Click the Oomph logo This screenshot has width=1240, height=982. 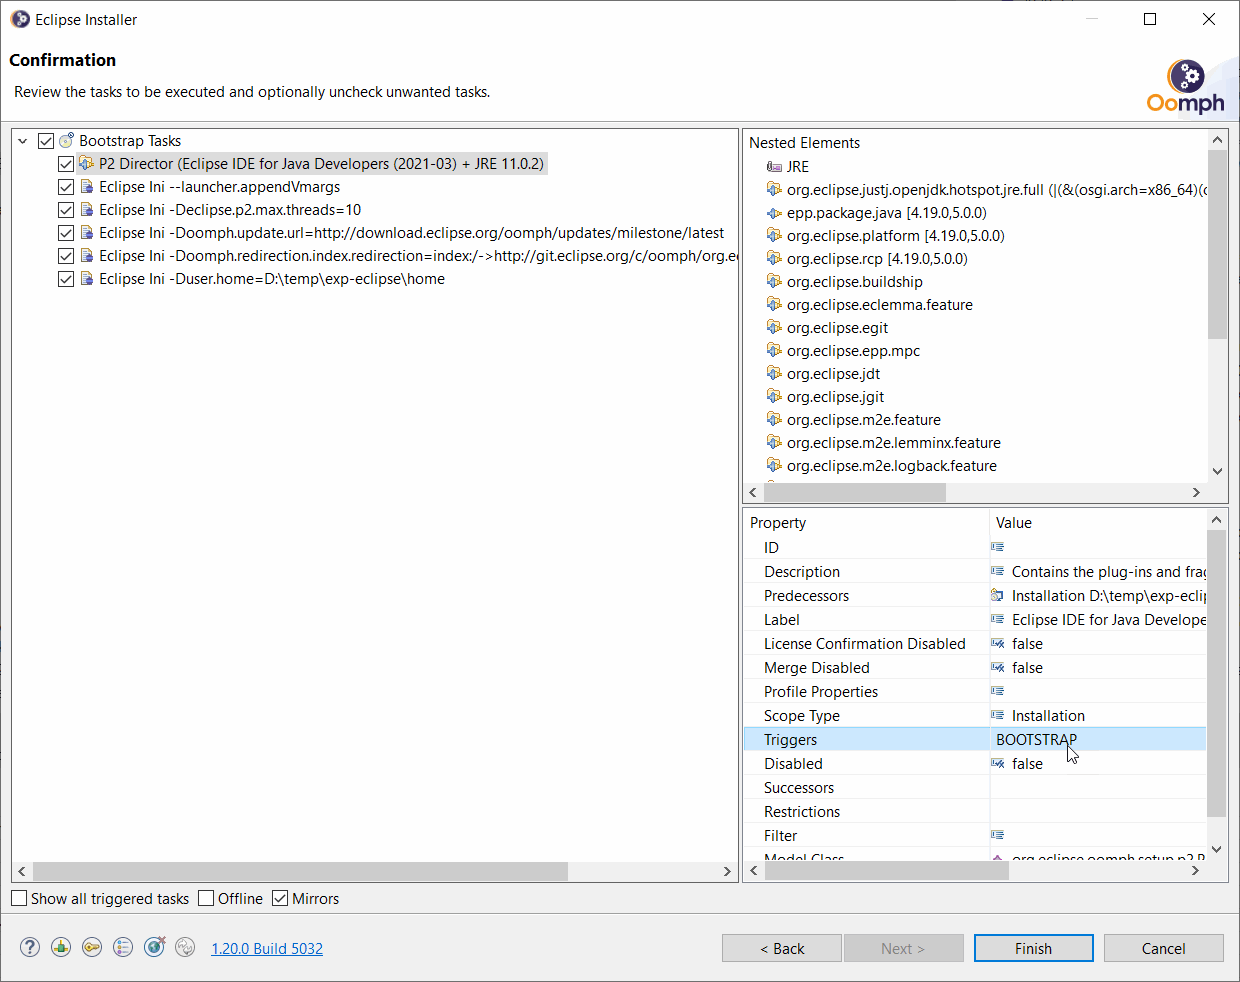pos(1186,87)
